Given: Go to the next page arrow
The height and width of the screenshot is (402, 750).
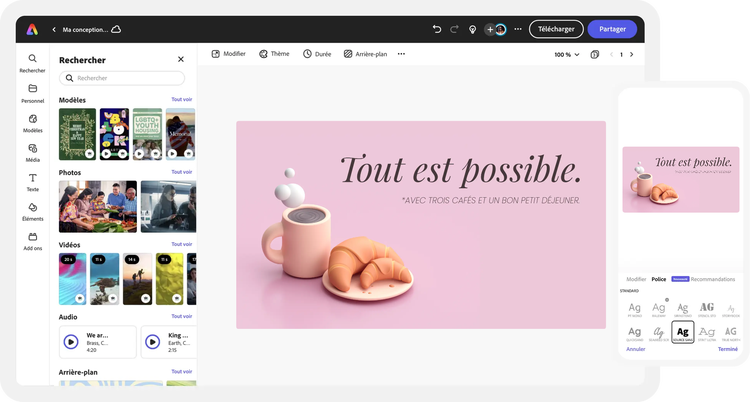Looking at the screenshot, I should point(631,55).
